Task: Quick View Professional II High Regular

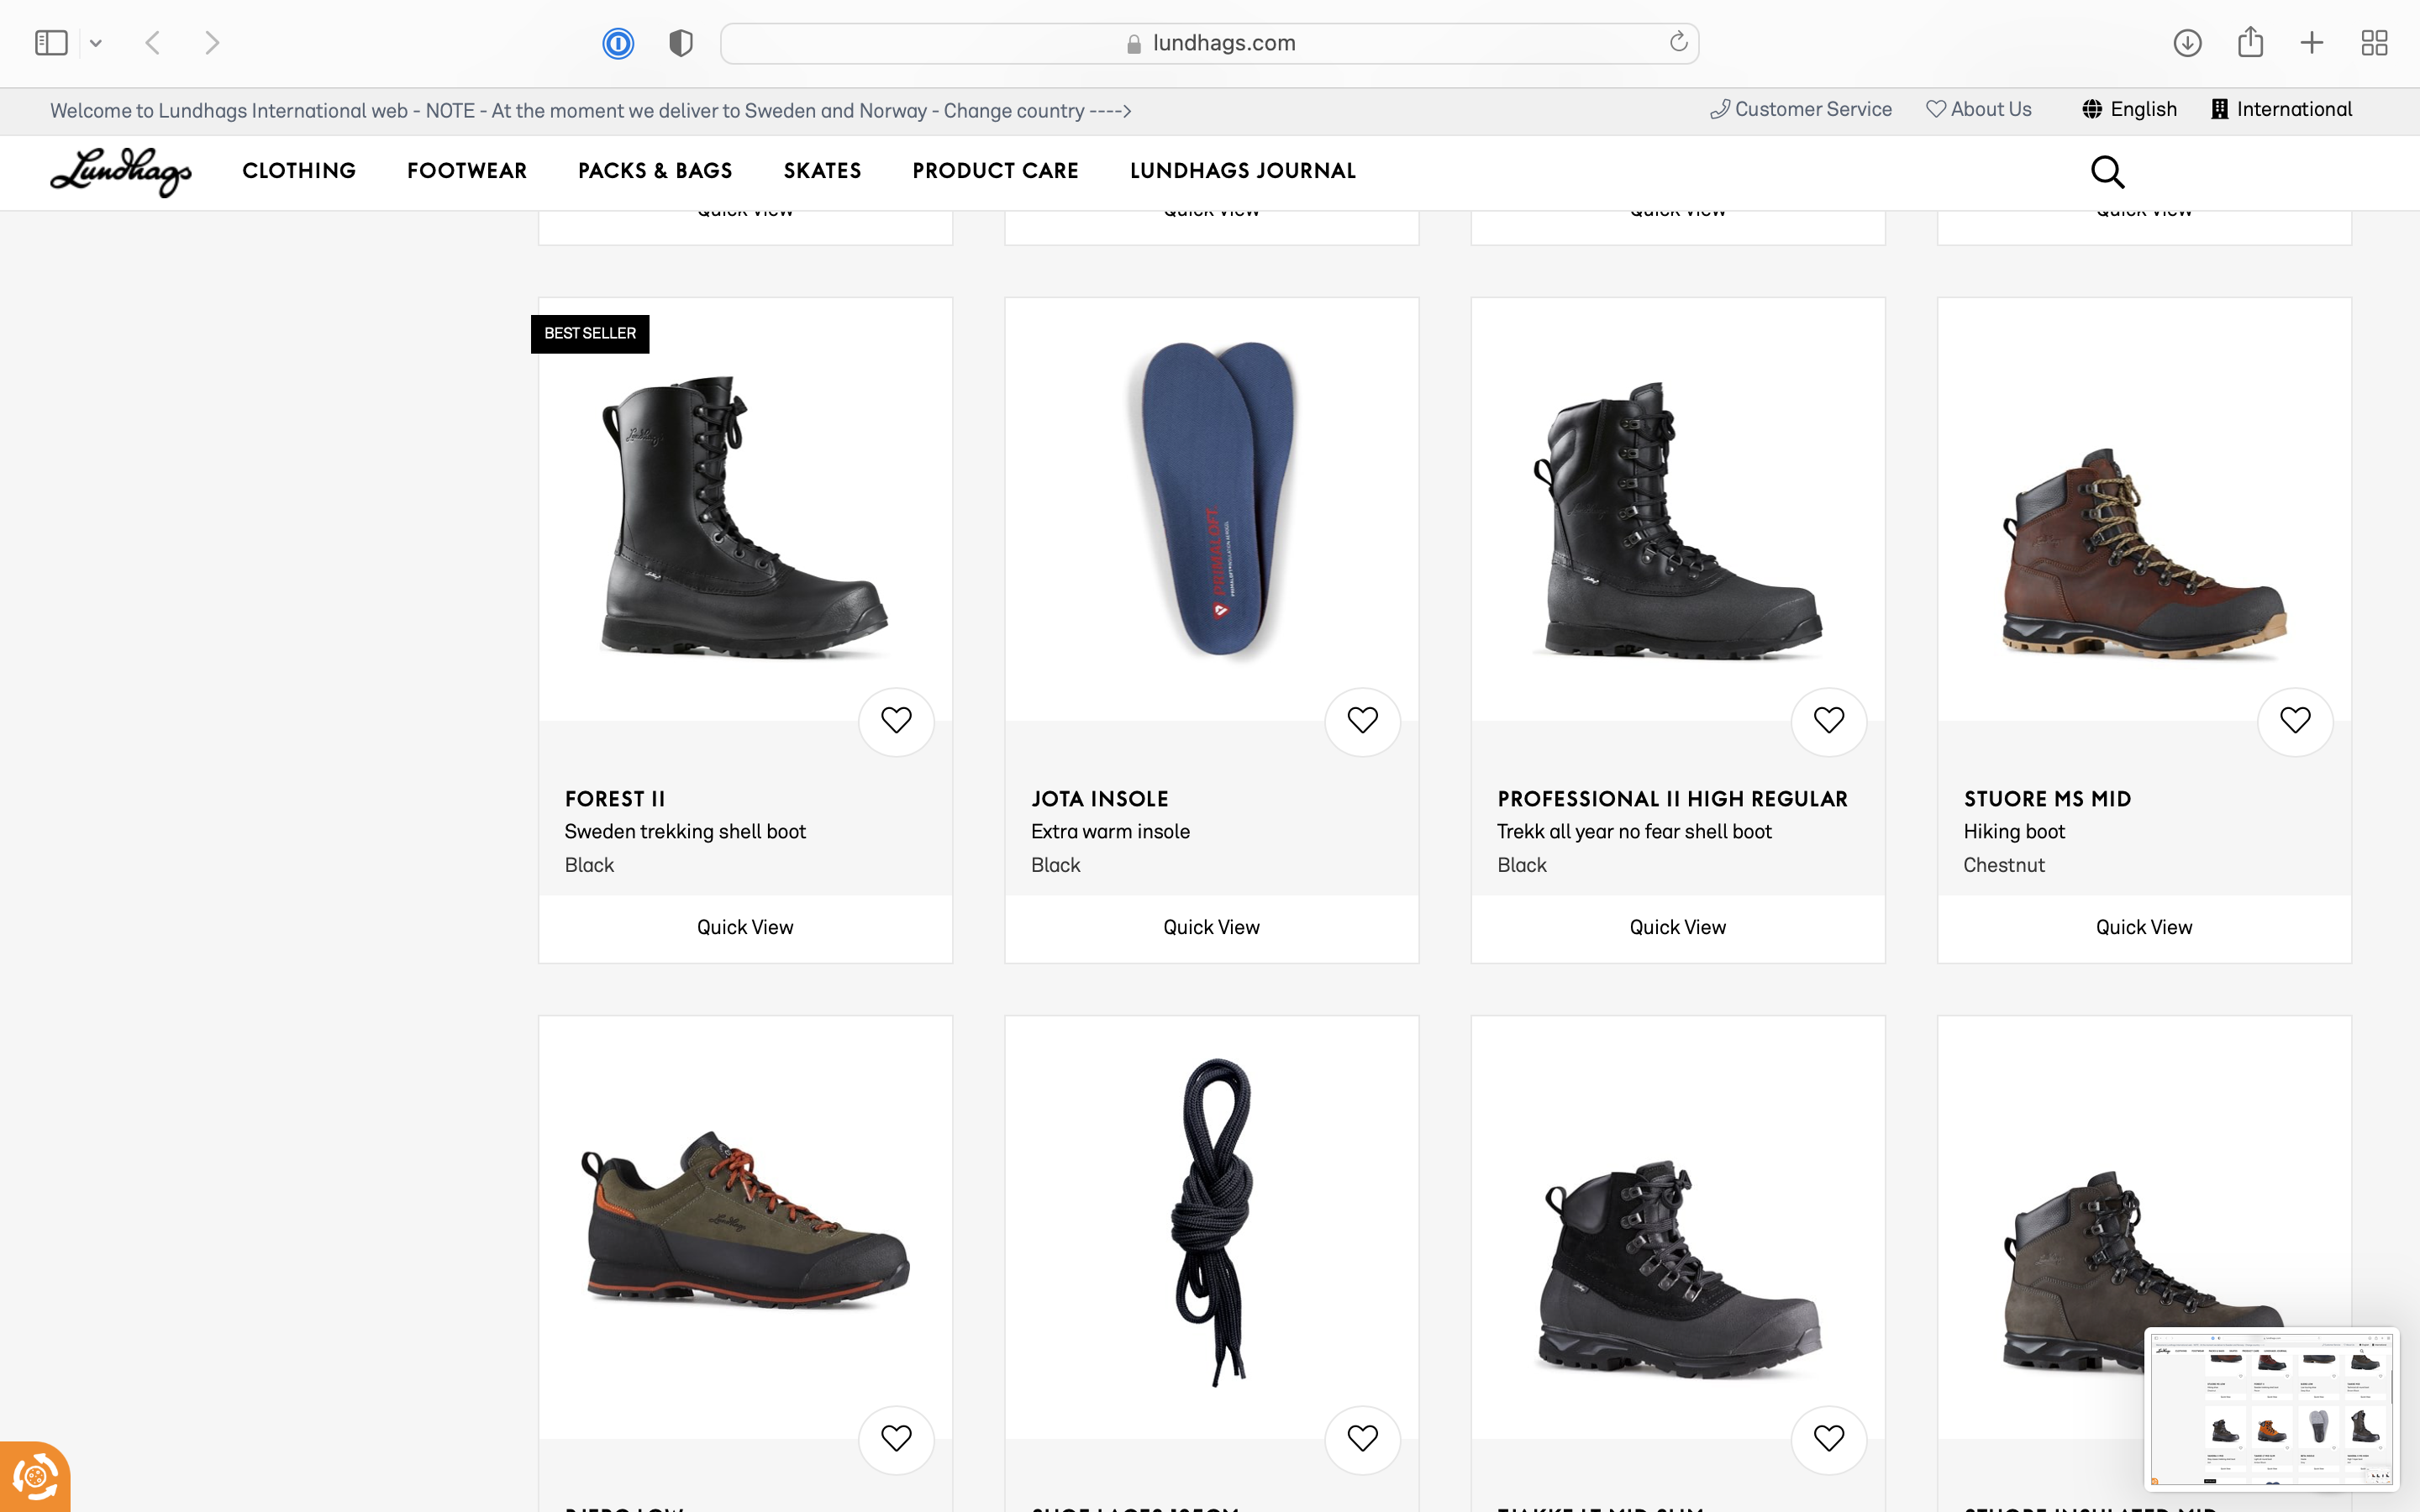Action: click(x=1677, y=928)
